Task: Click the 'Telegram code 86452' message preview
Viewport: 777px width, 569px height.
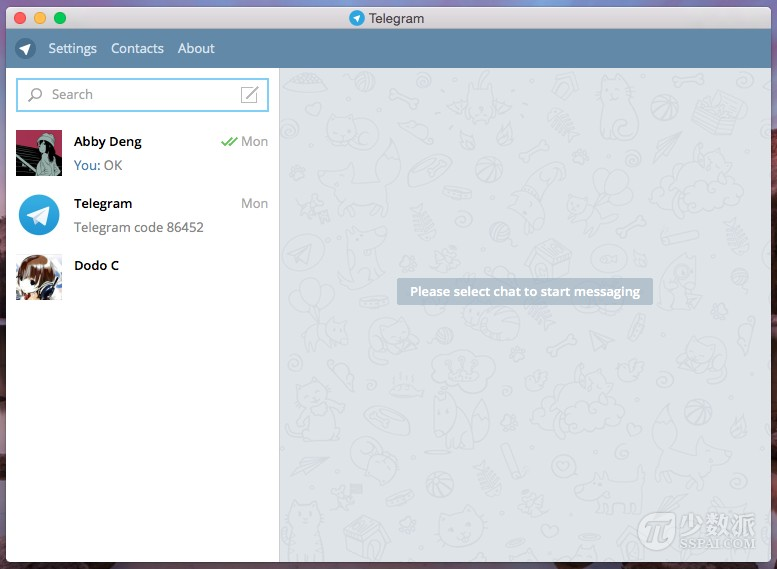Action: coord(139,228)
